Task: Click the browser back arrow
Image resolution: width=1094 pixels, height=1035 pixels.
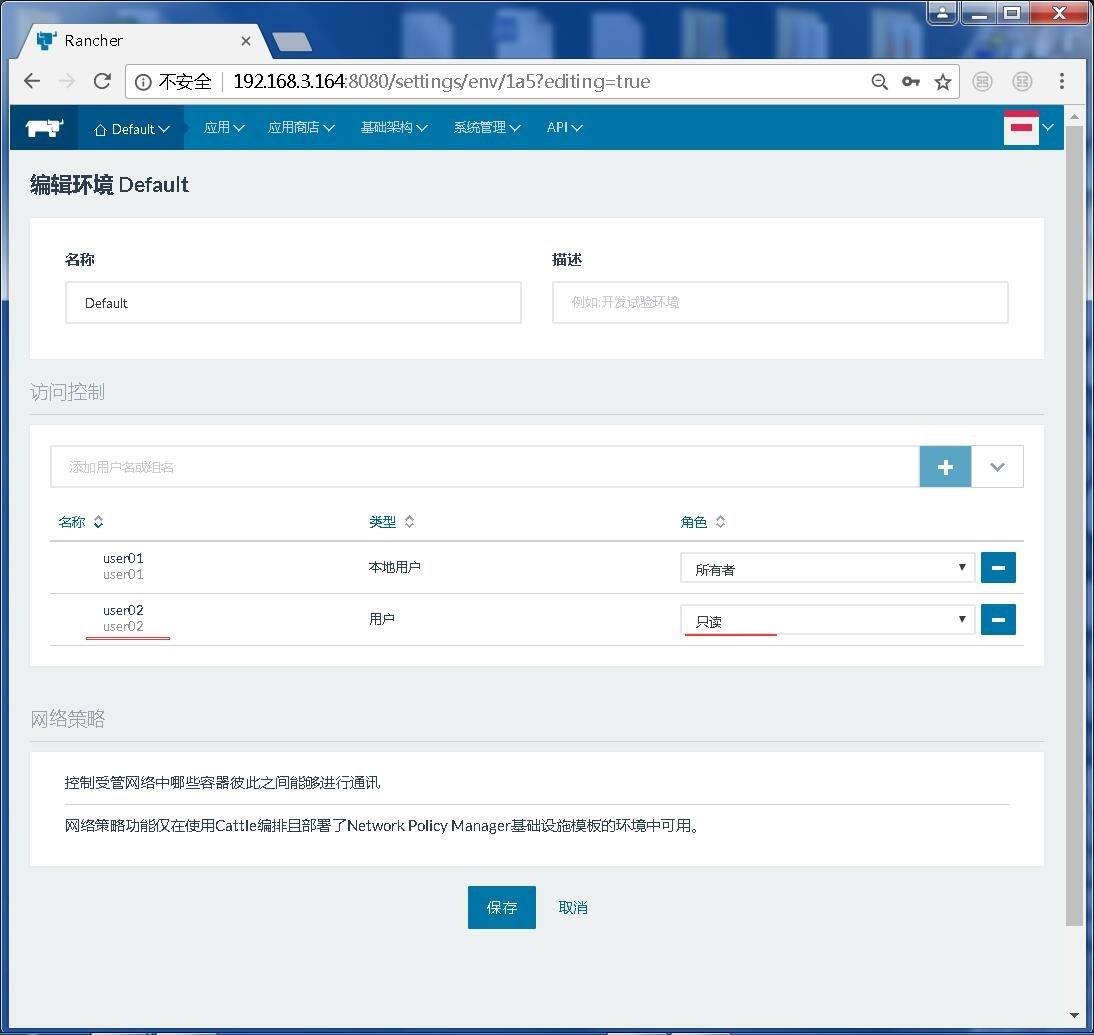Action: click(31, 81)
